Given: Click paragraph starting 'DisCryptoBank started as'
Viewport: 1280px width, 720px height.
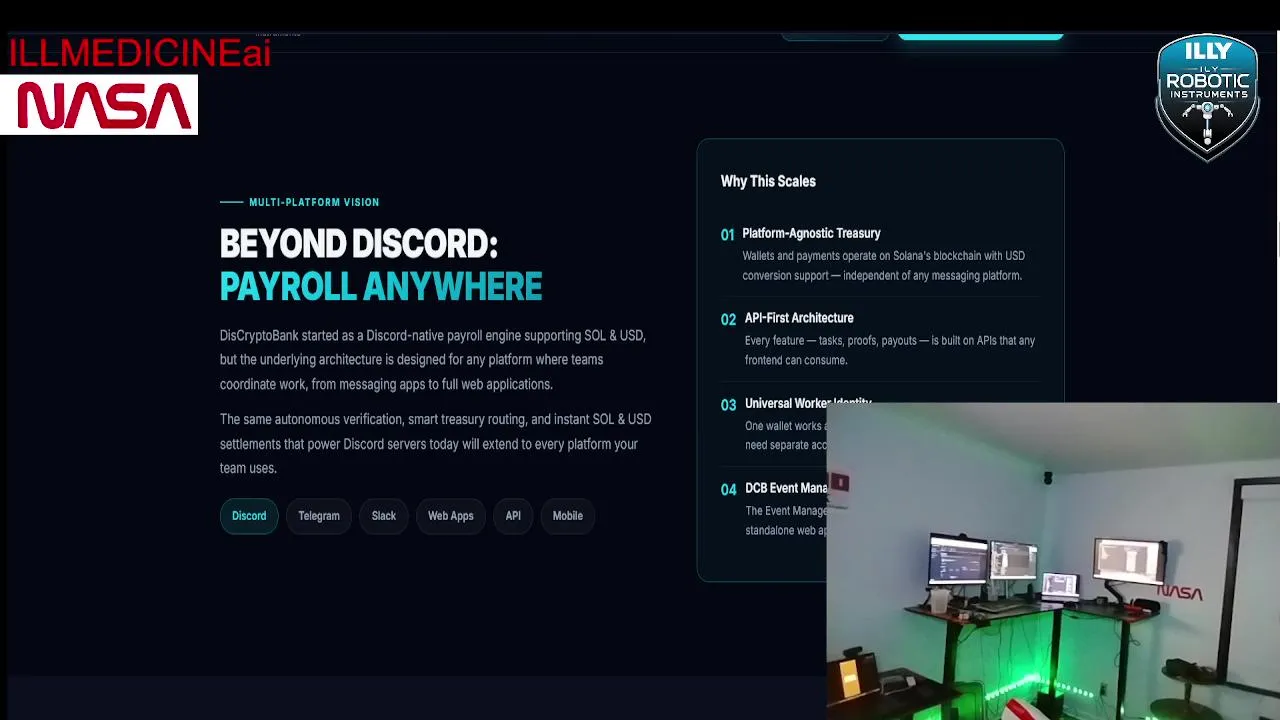Looking at the screenshot, I should coord(433,360).
